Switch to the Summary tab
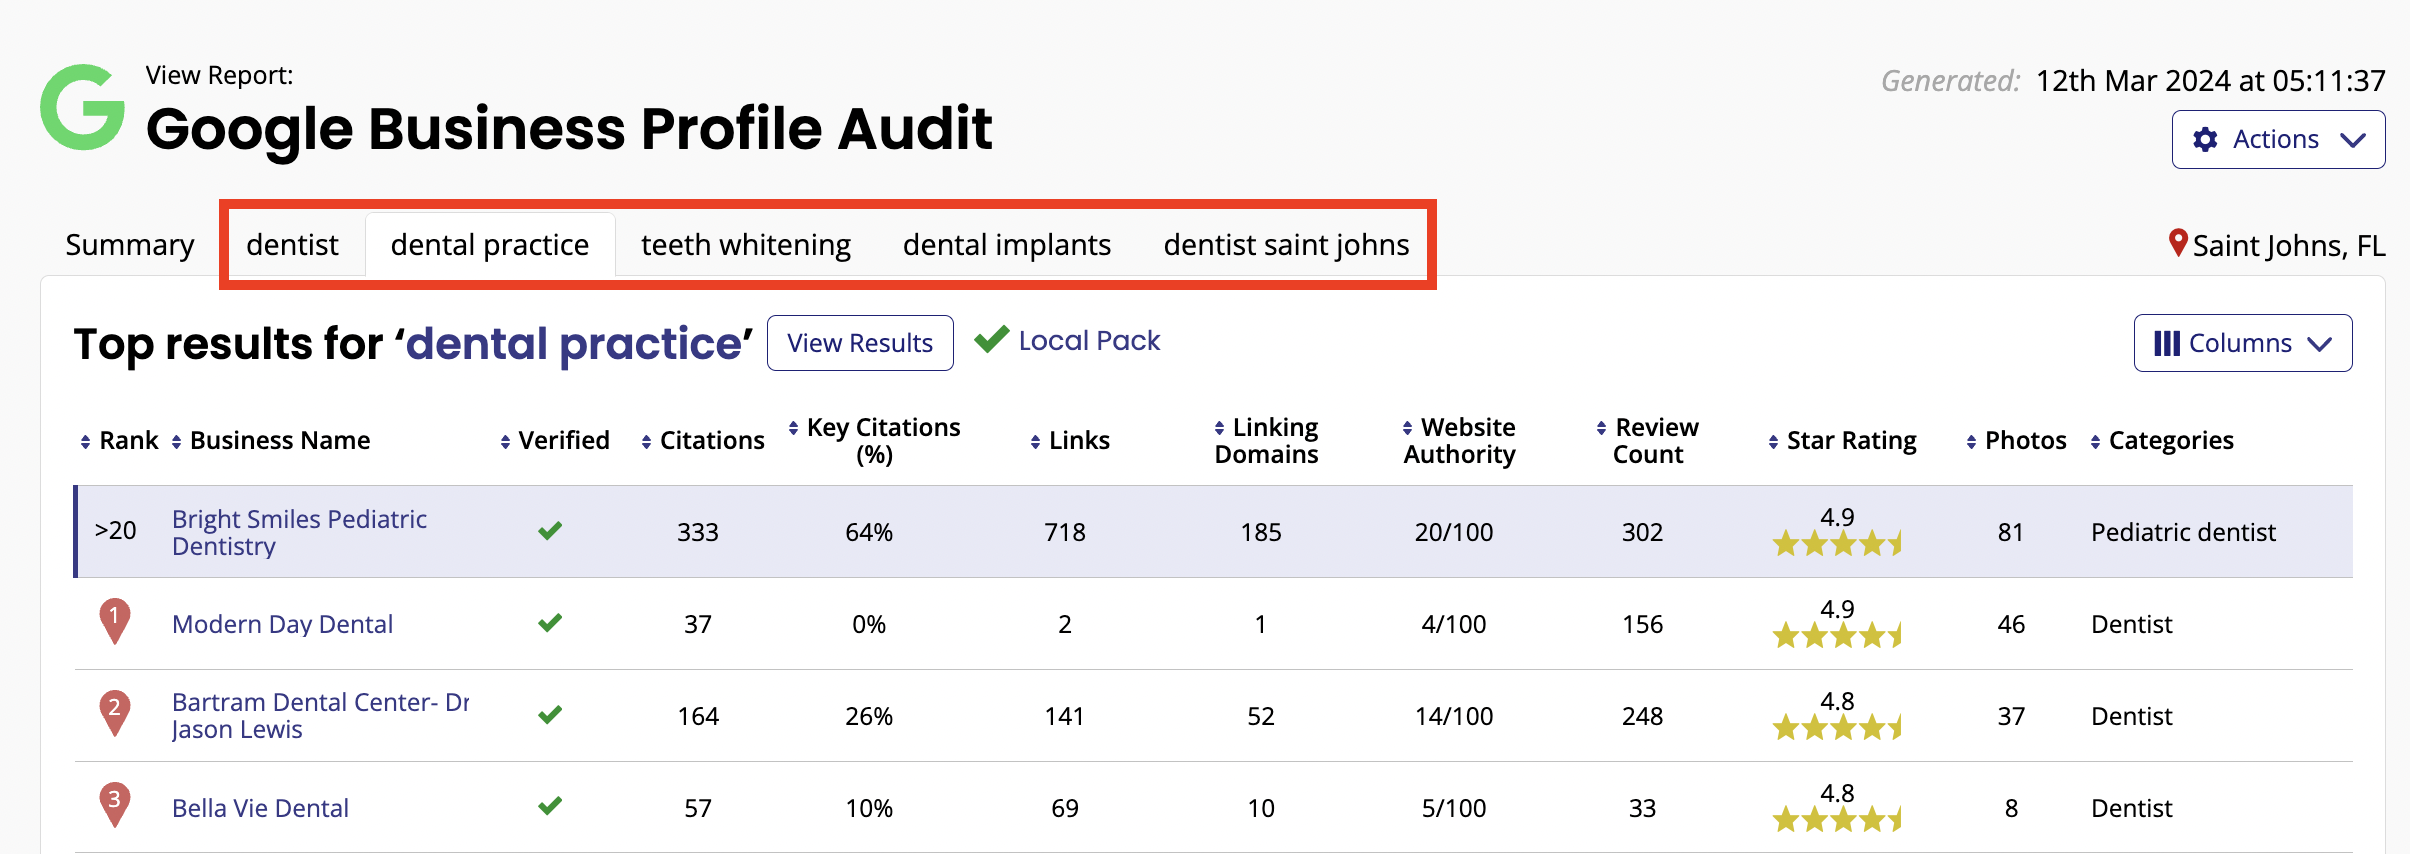2410x854 pixels. click(130, 245)
